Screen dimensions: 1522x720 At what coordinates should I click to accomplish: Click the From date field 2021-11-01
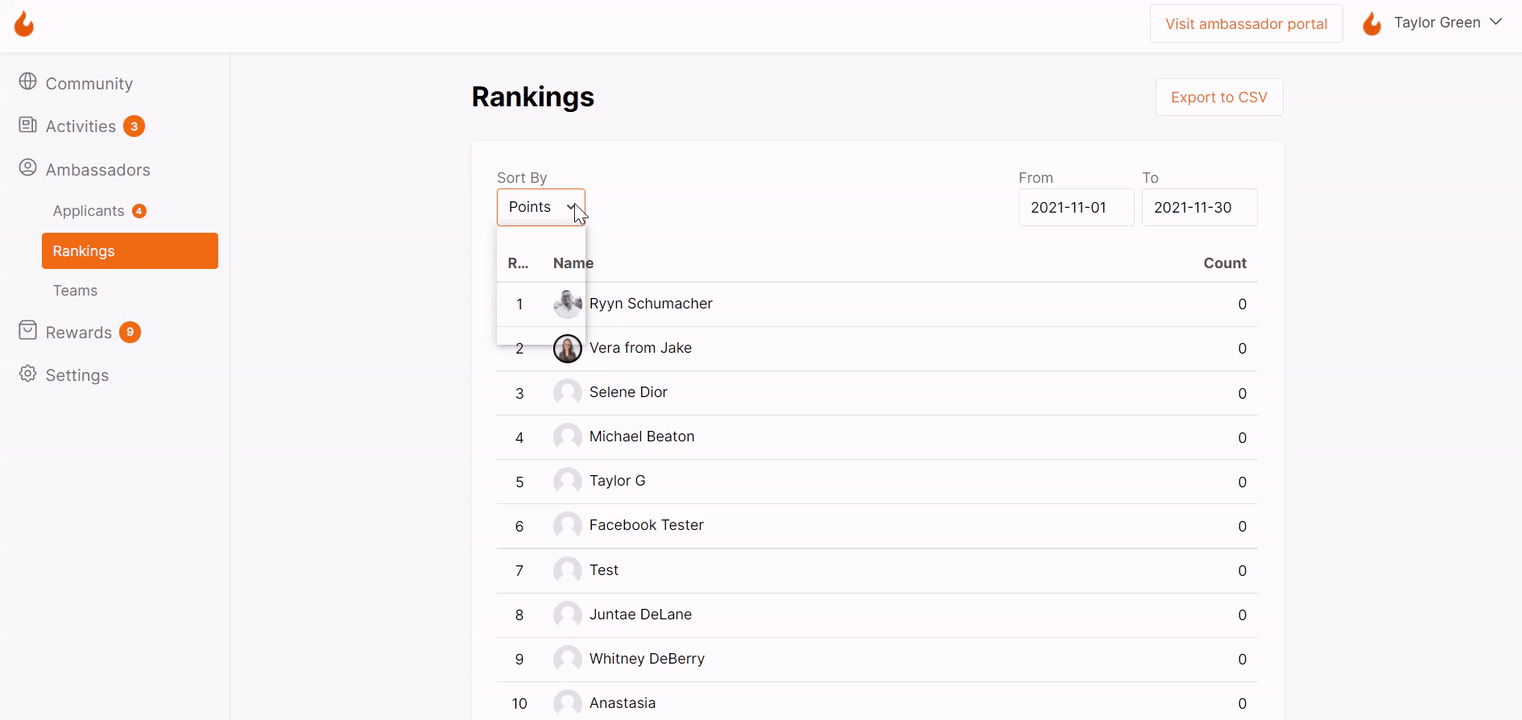(1076, 208)
